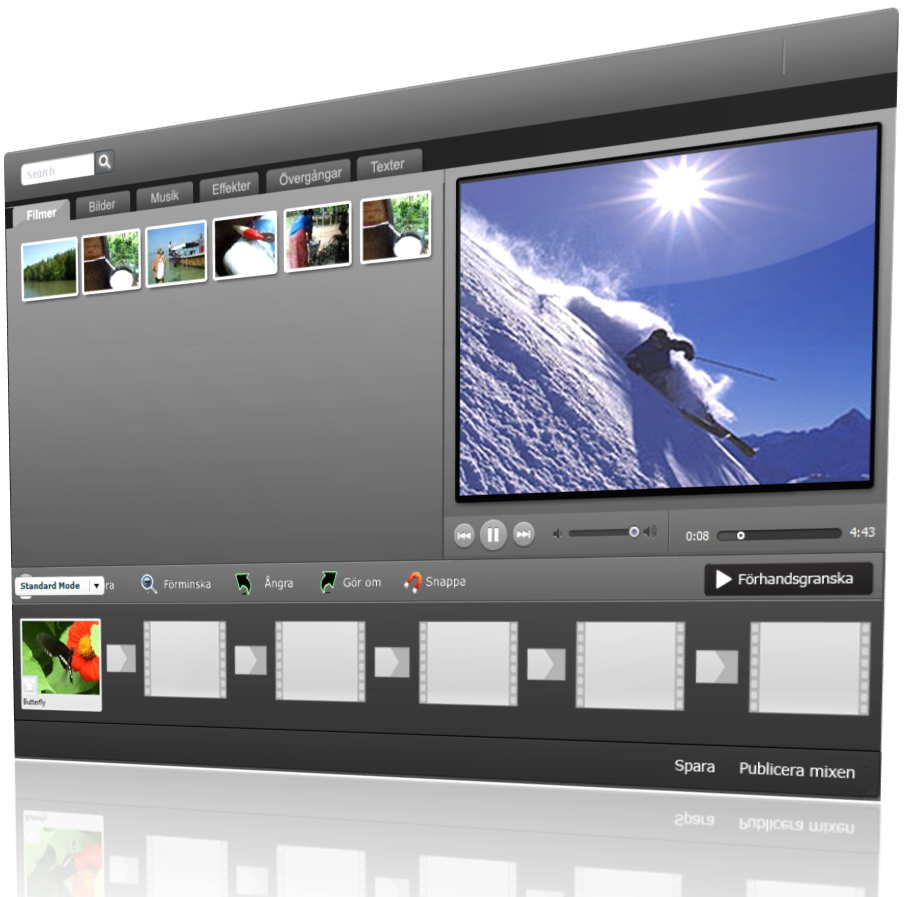
Task: Click first transition arrow after Butterfly clip
Action: pos(121,658)
